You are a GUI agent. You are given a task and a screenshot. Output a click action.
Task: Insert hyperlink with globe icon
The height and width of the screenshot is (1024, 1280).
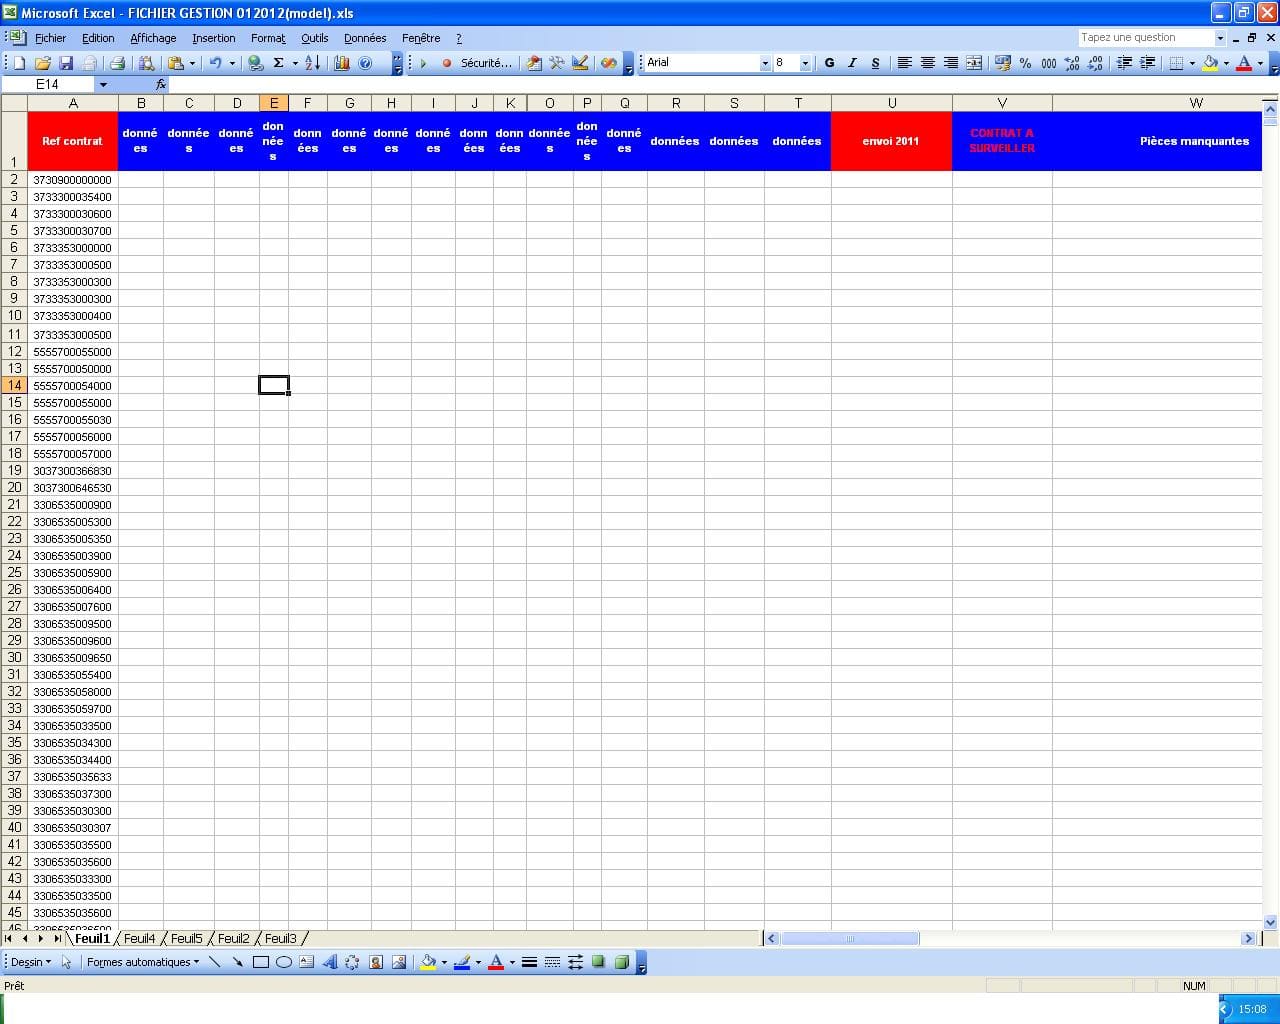256,63
